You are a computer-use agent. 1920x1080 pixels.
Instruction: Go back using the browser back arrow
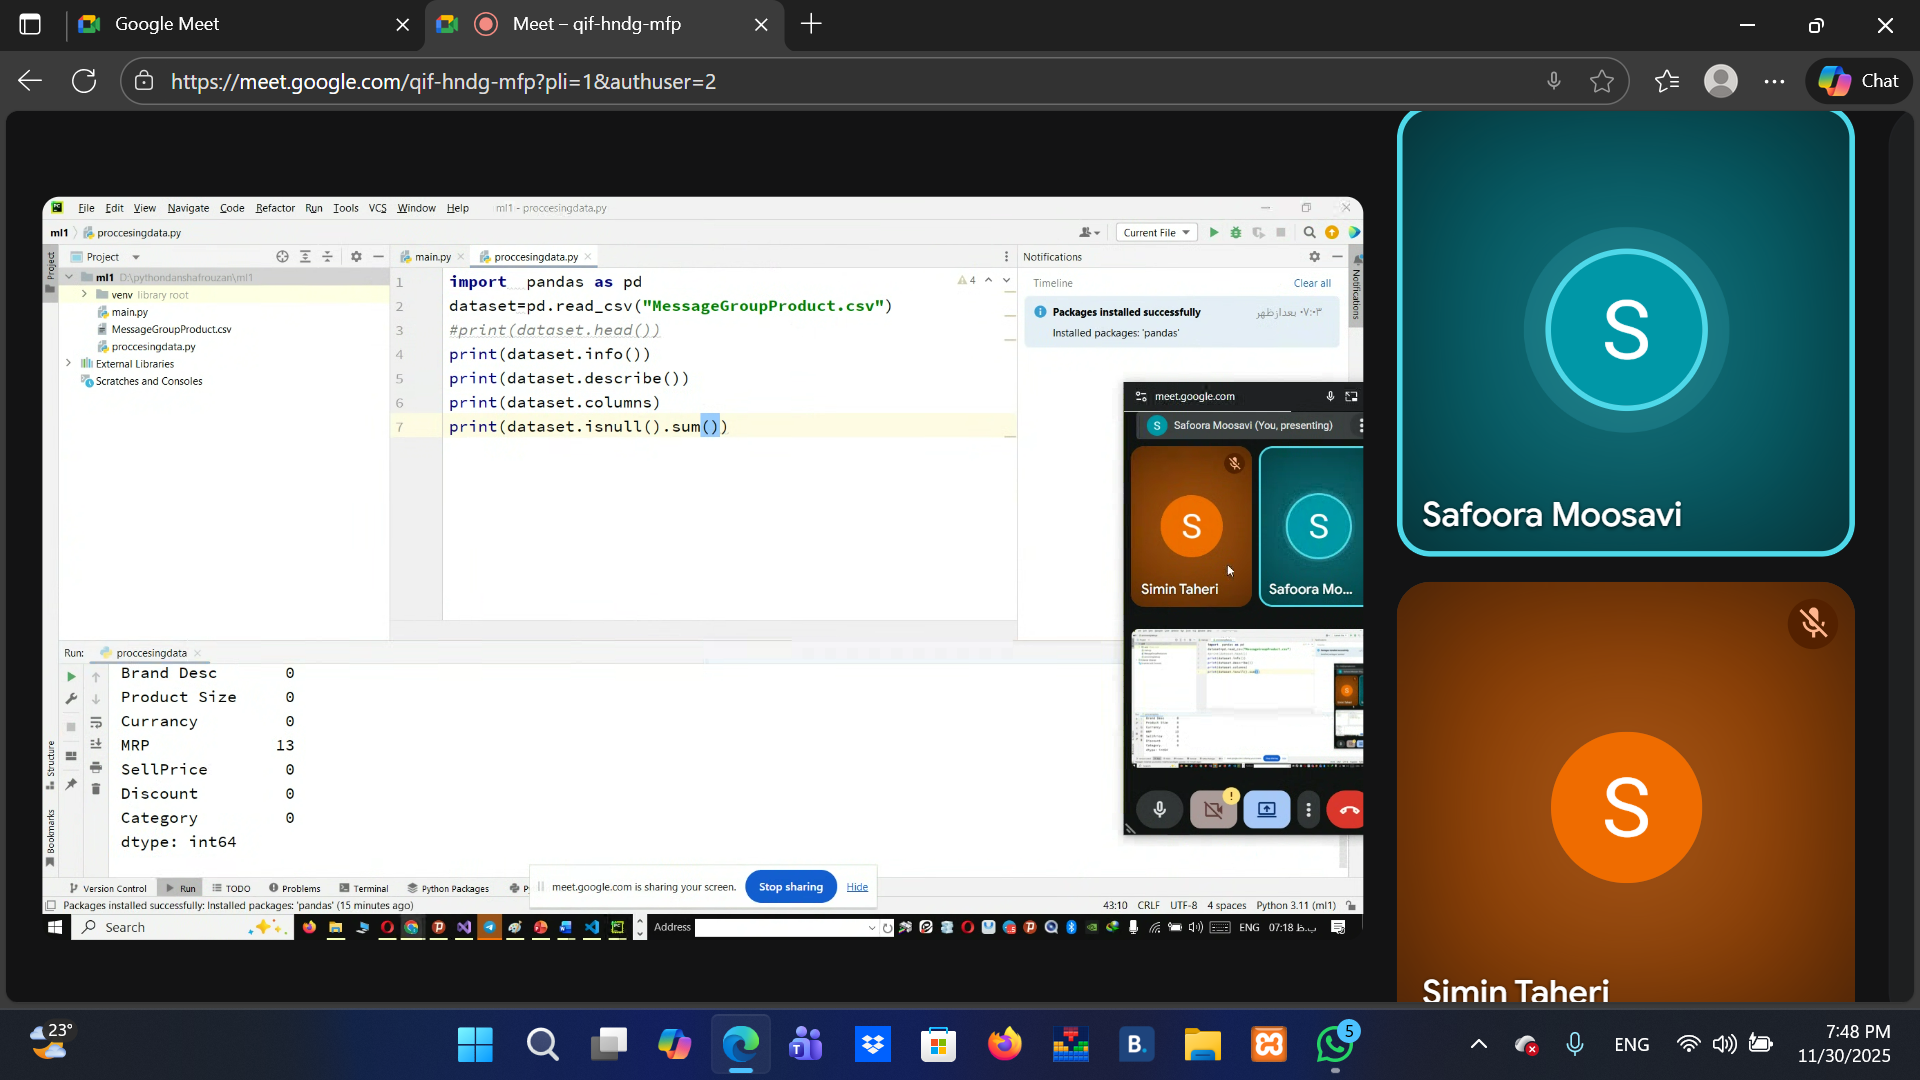click(x=30, y=81)
